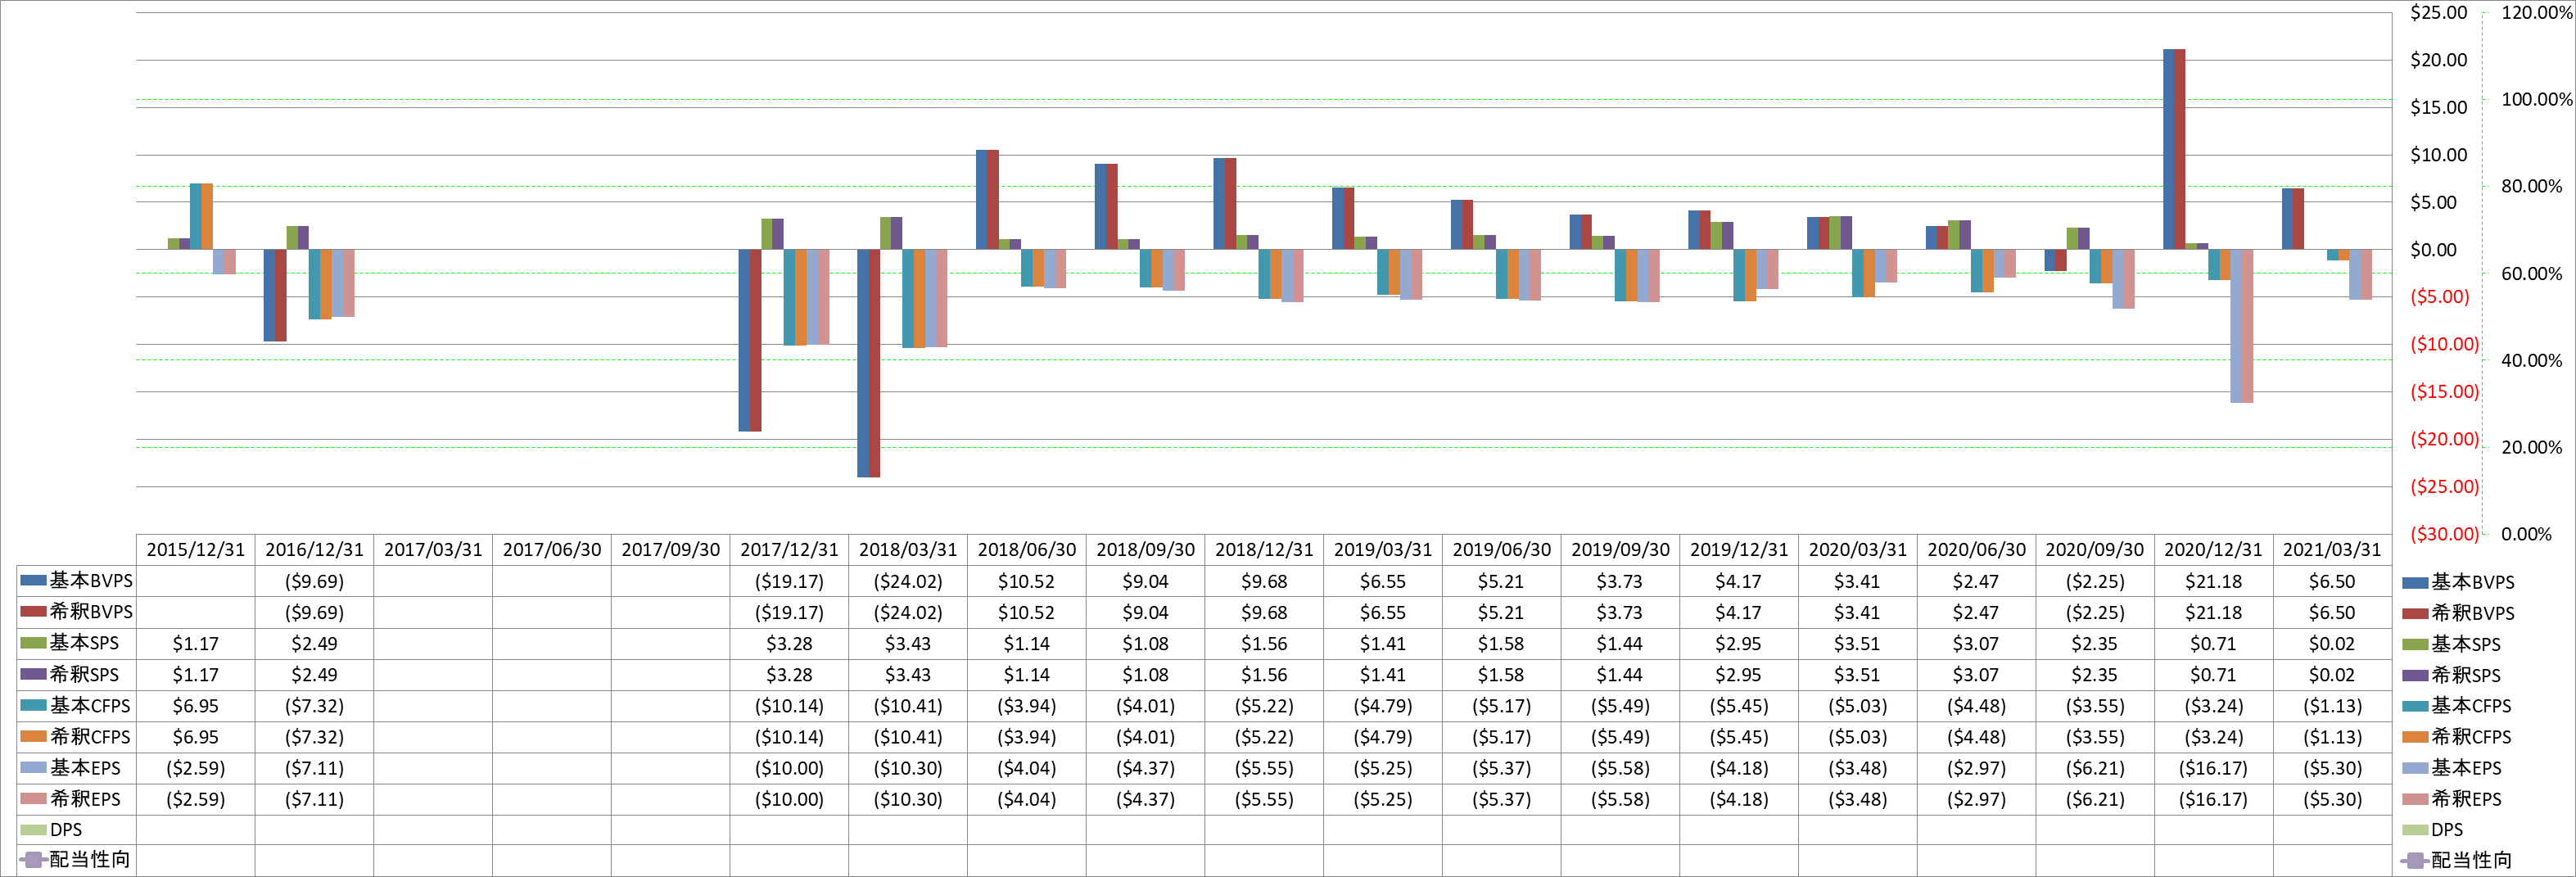Click the red ($30.00) axis label
2576x877 pixels.
pos(2444,534)
